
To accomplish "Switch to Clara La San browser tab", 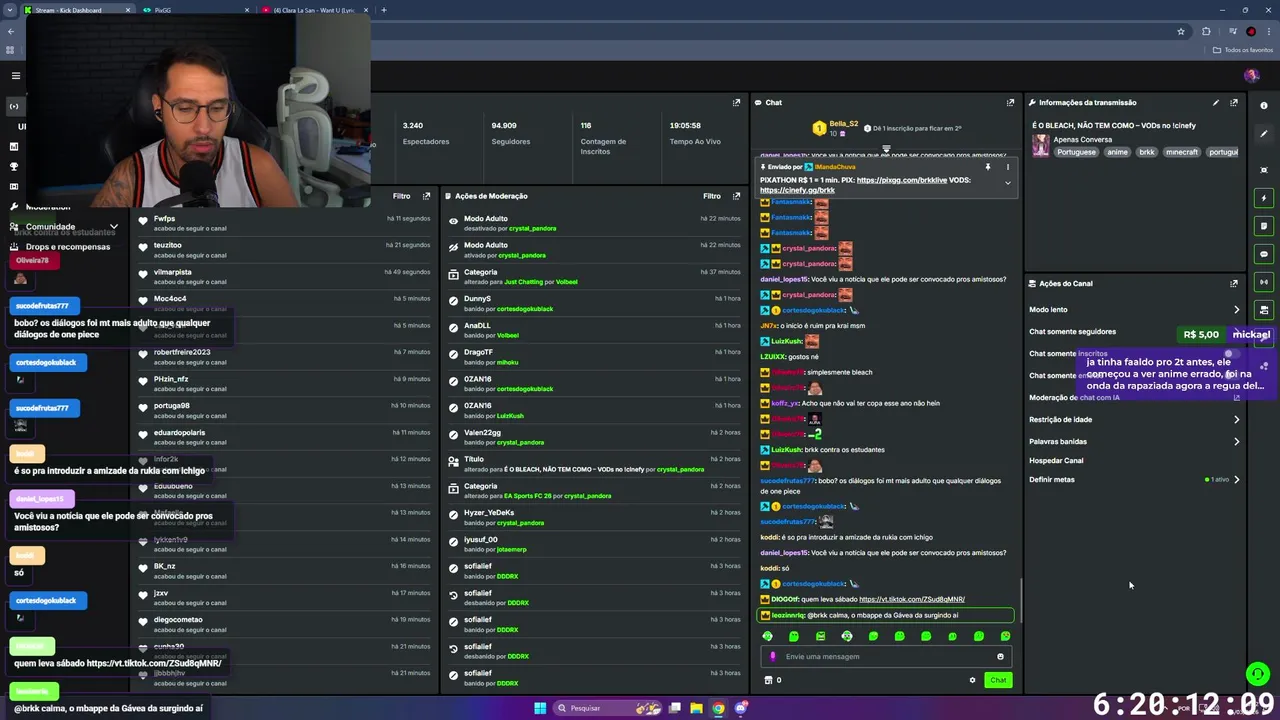I will (x=313, y=10).
